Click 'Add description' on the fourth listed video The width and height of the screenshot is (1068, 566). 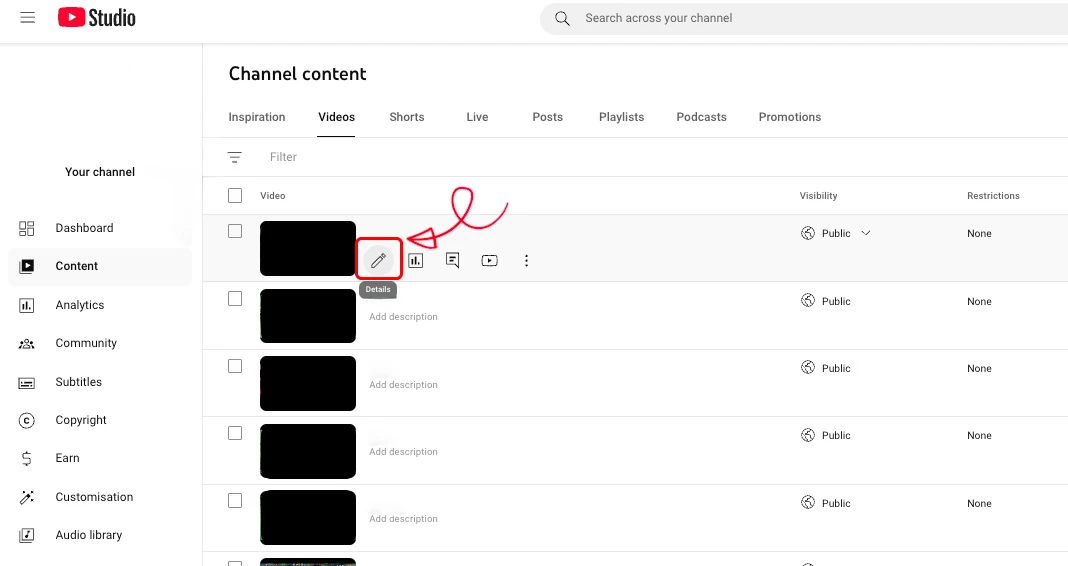tap(403, 452)
